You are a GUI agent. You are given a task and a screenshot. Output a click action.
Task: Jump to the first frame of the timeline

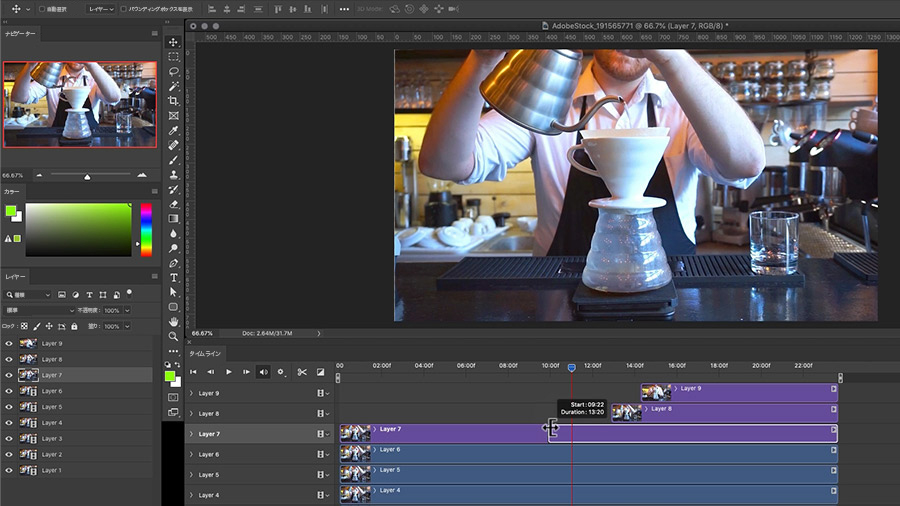tap(194, 372)
